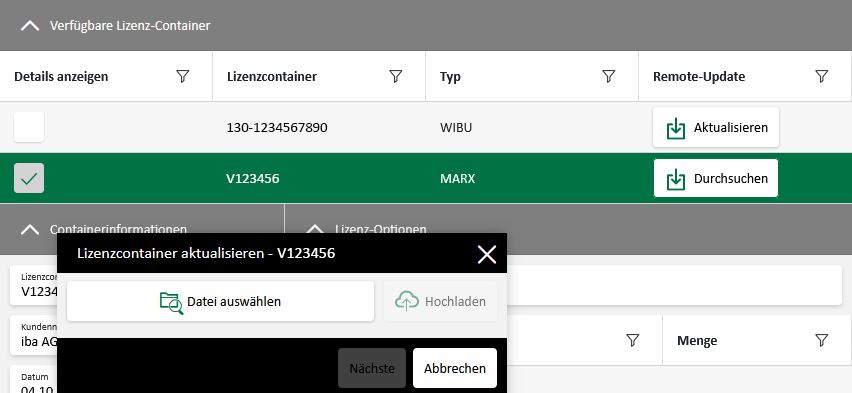Open filter for Lizenzcontainer column

click(396, 77)
